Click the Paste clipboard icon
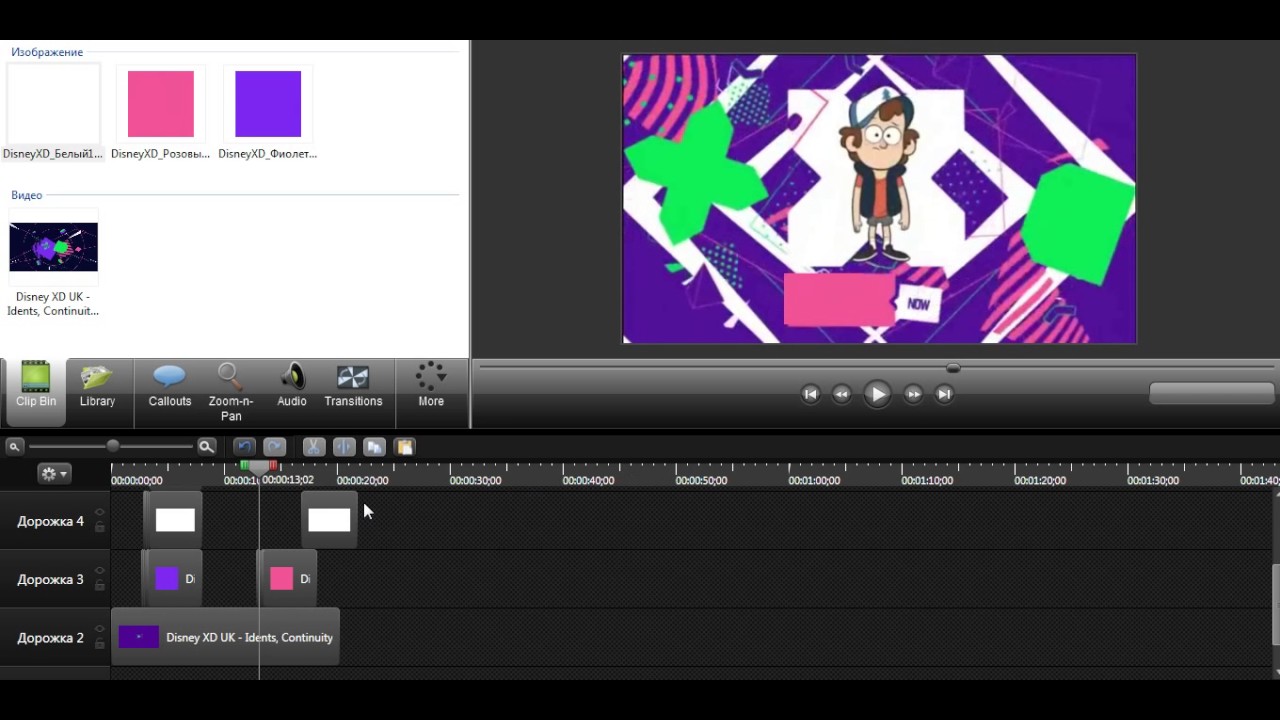This screenshot has height=720, width=1280. (x=404, y=447)
